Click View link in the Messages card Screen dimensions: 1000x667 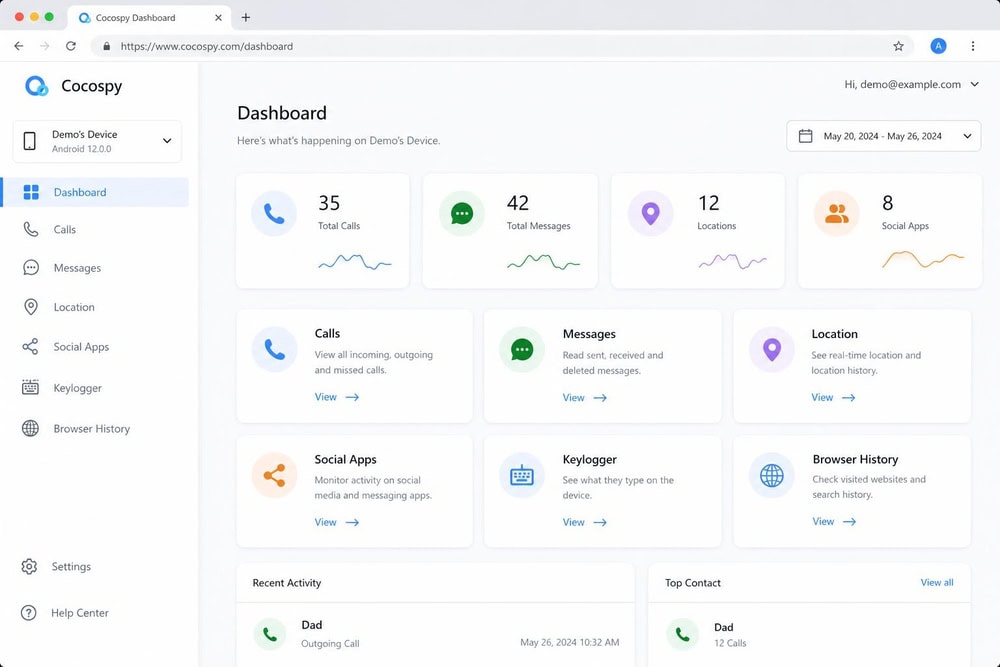coord(584,397)
